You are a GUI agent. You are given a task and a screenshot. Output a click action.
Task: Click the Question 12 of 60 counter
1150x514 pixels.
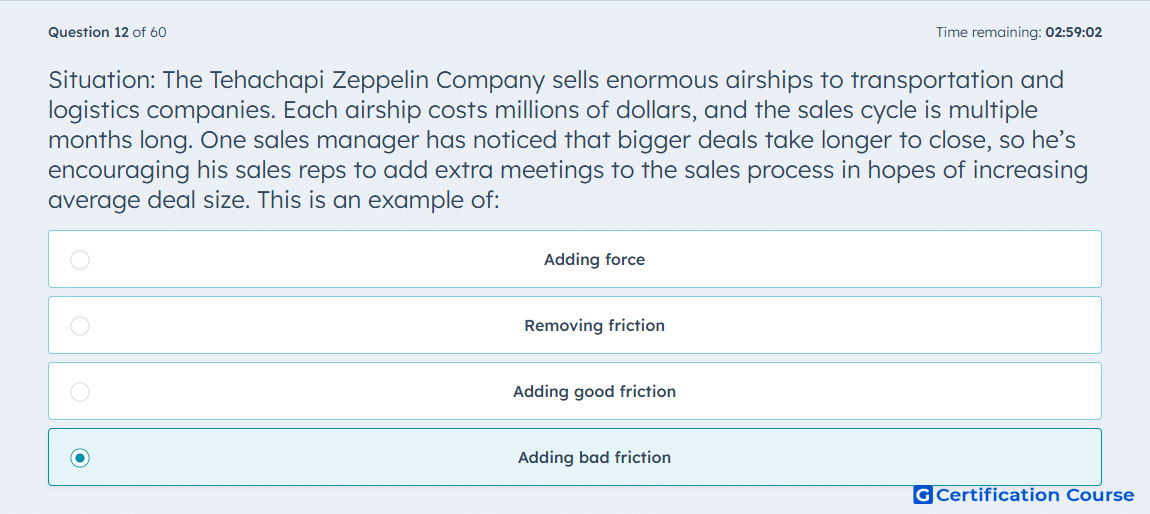107,32
